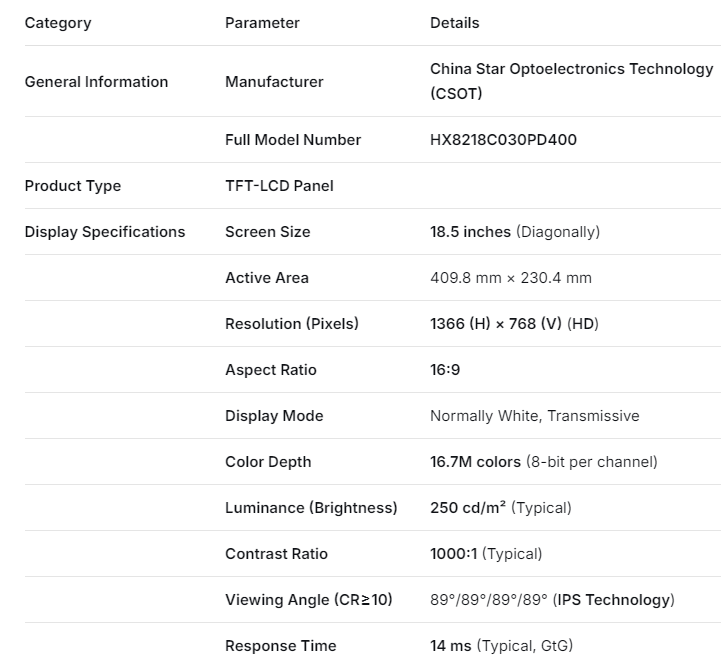Click the Category column header
721x666 pixels.
click(x=57, y=23)
